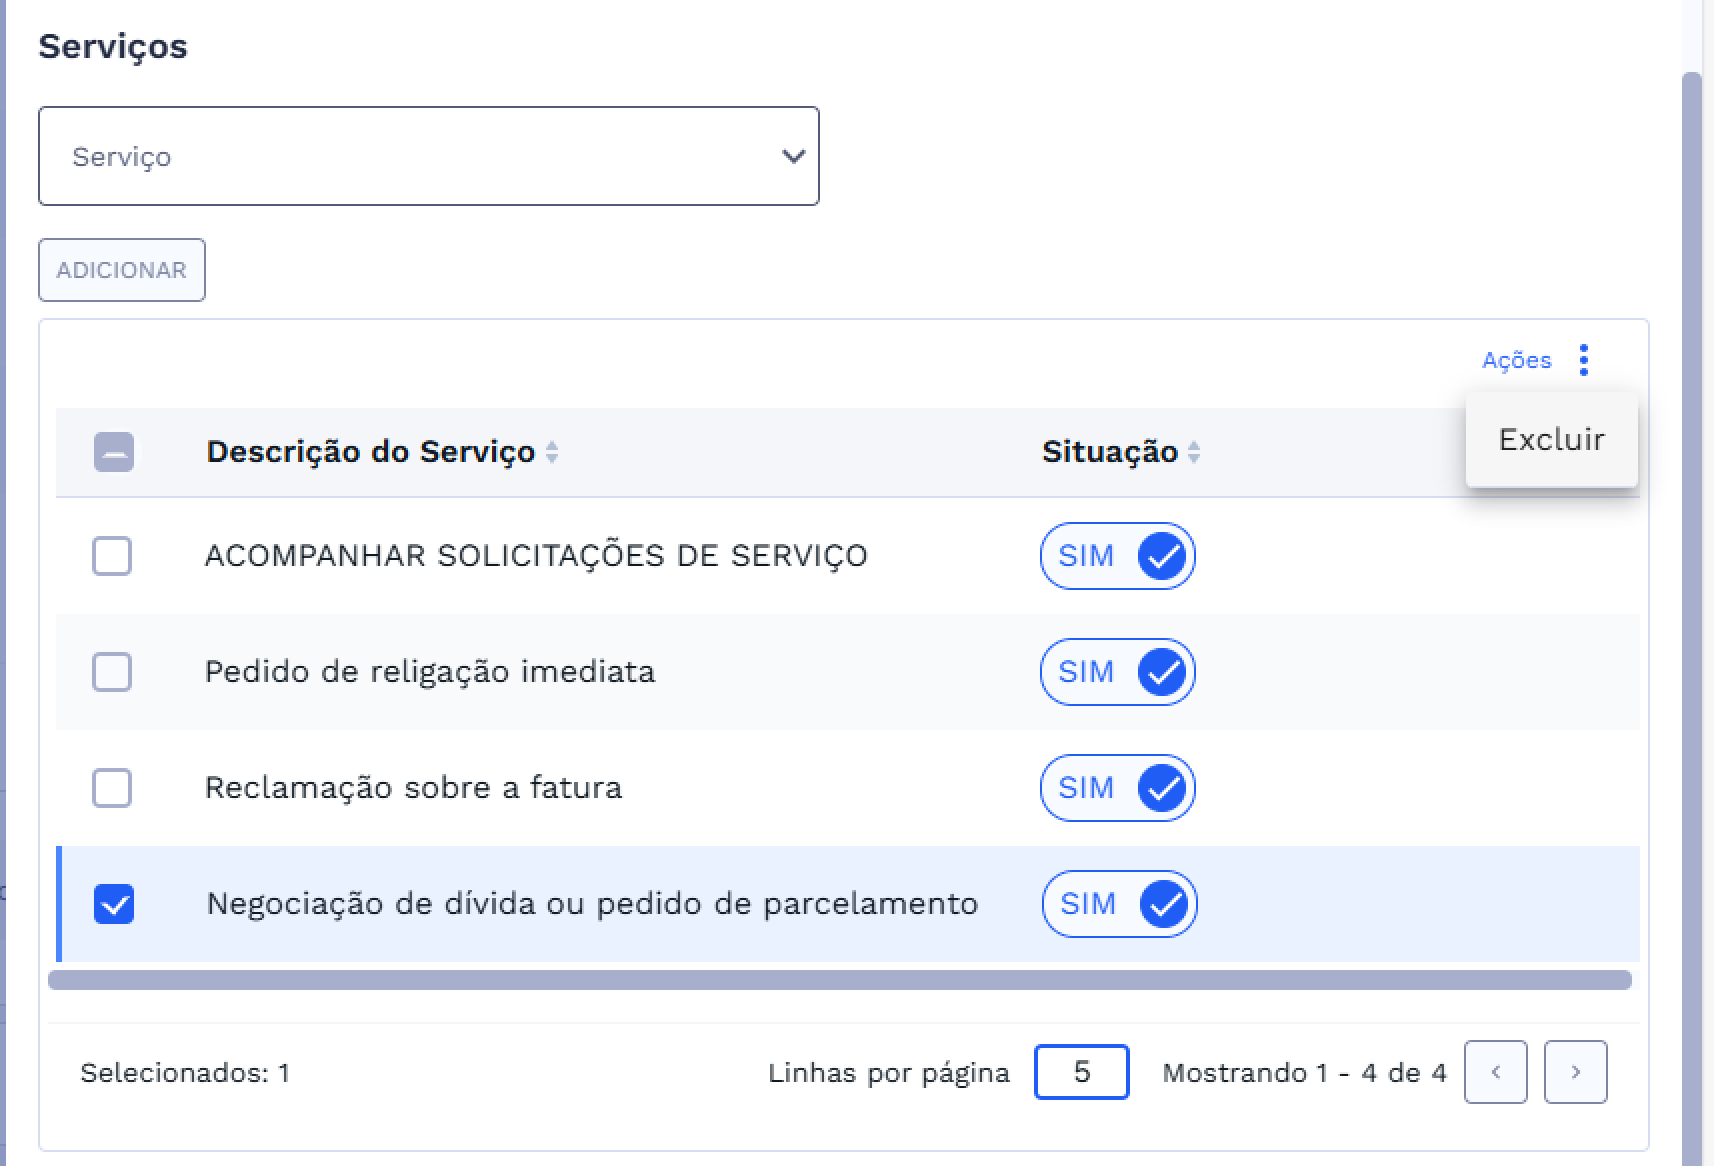Screen dimensions: 1714x1166
Task: Toggle Situação for Reclamação sobre a fatura
Action: point(1118,788)
